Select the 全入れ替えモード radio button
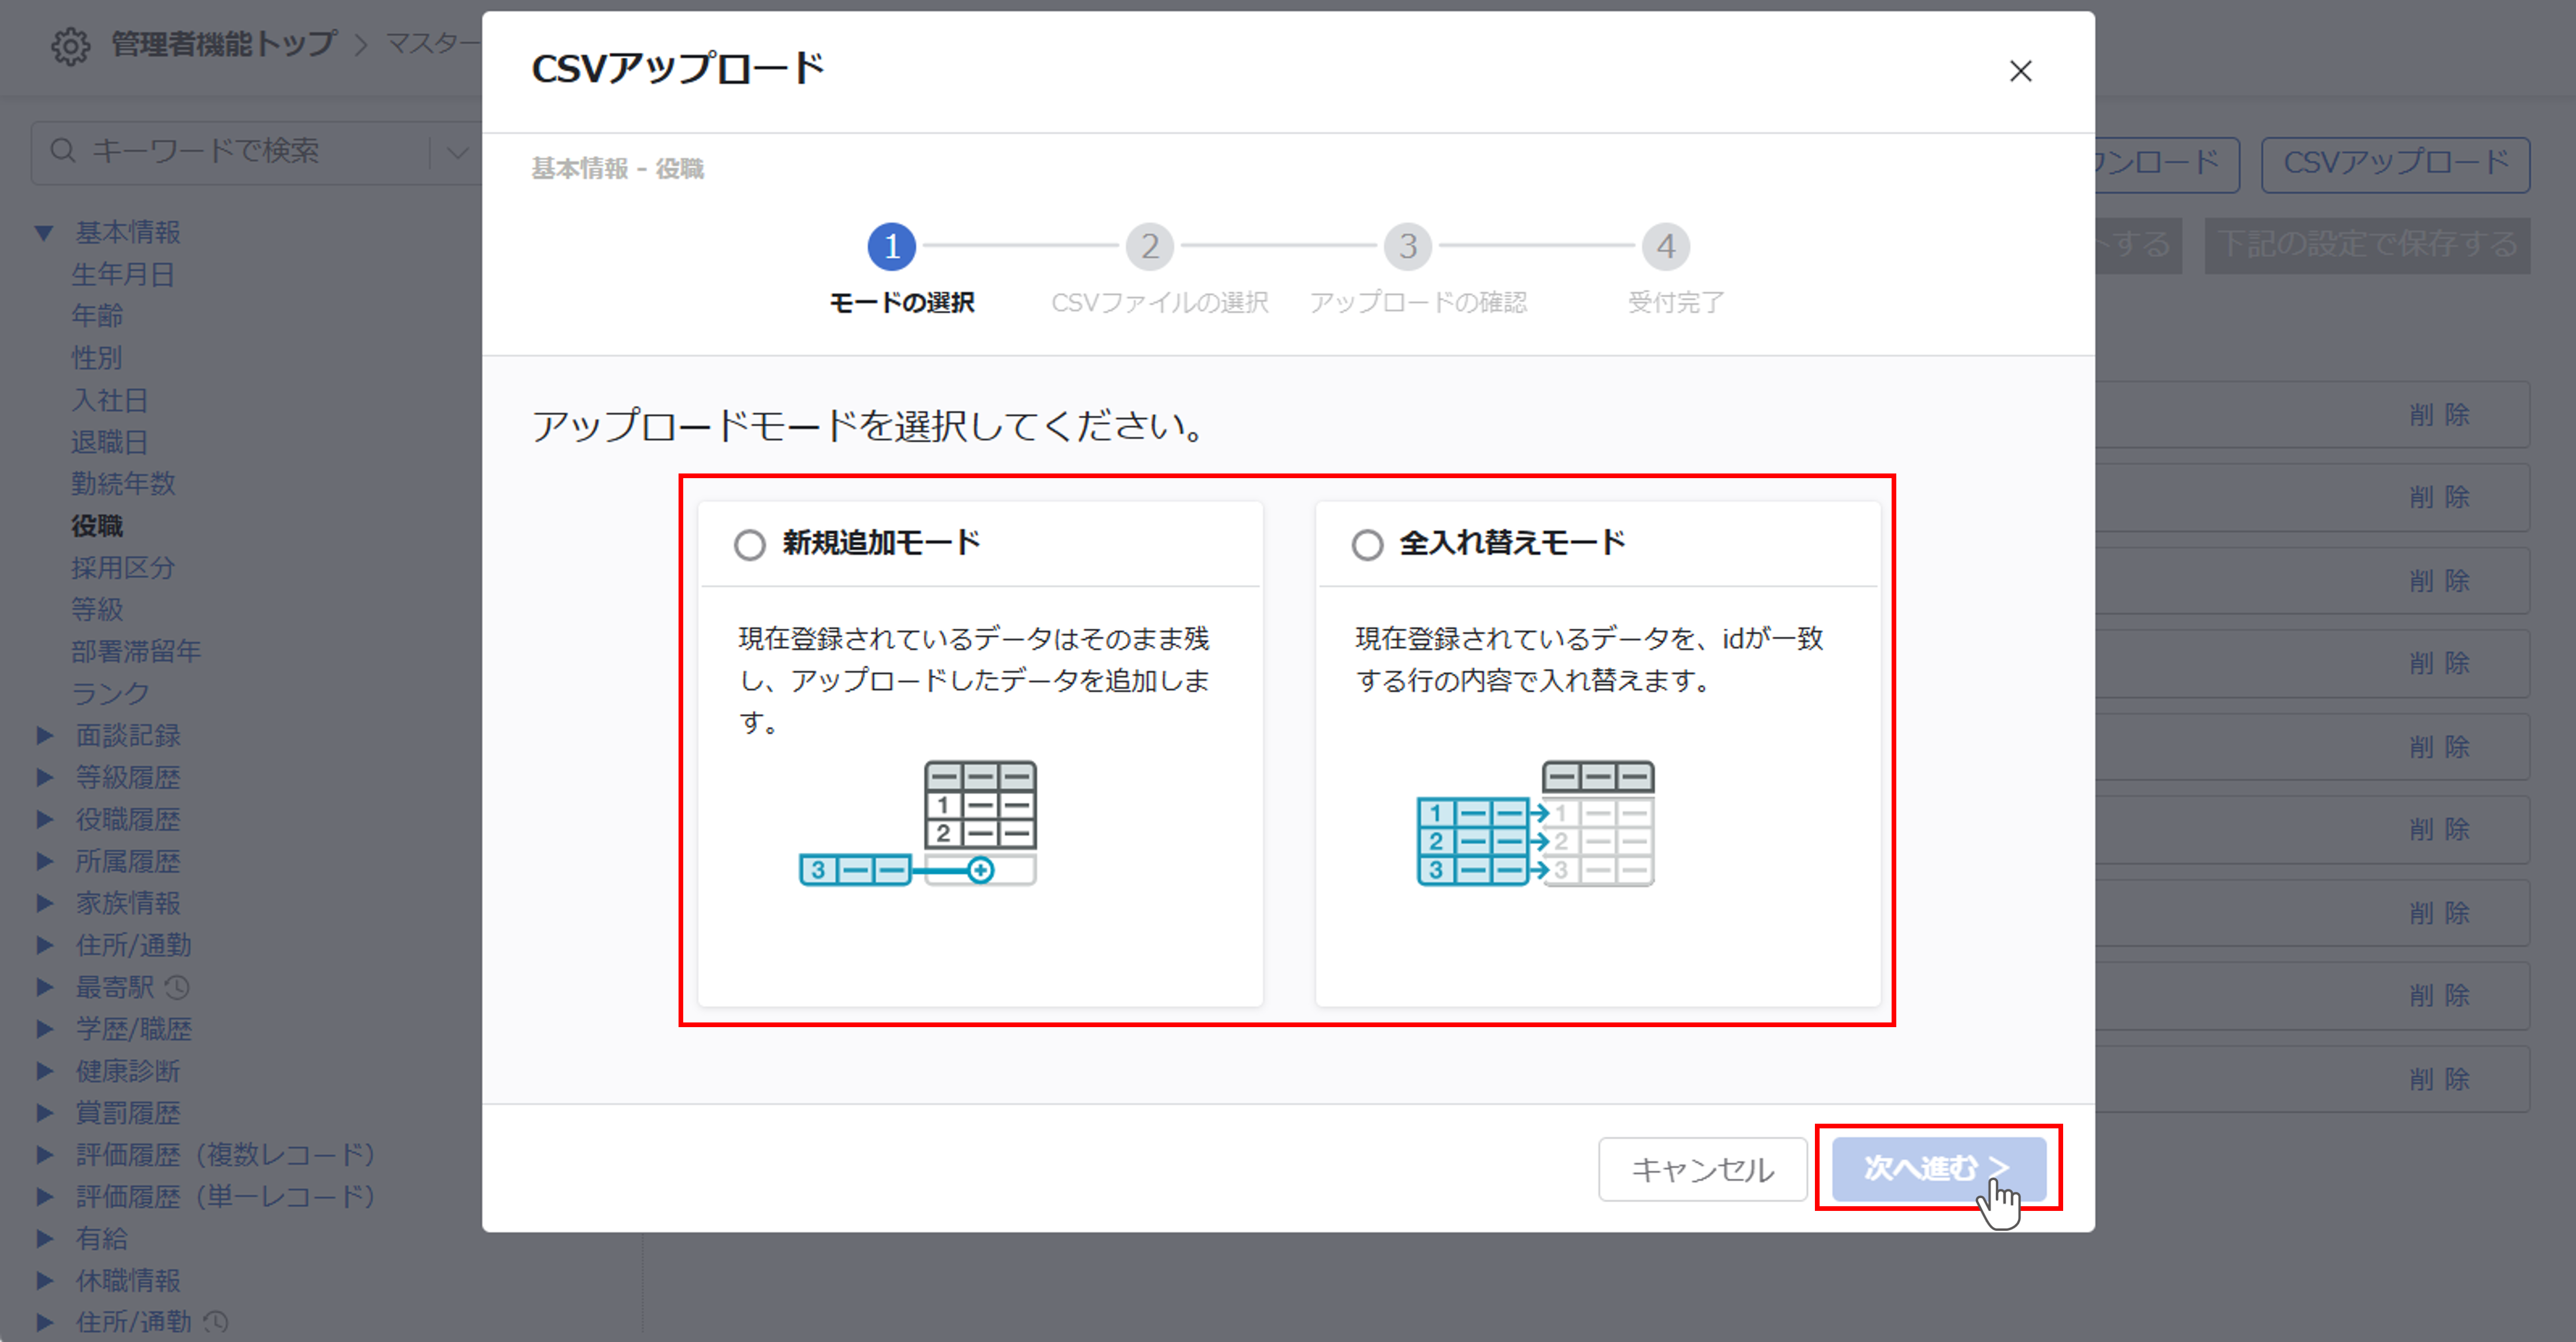The image size is (2576, 1342). (1366, 545)
